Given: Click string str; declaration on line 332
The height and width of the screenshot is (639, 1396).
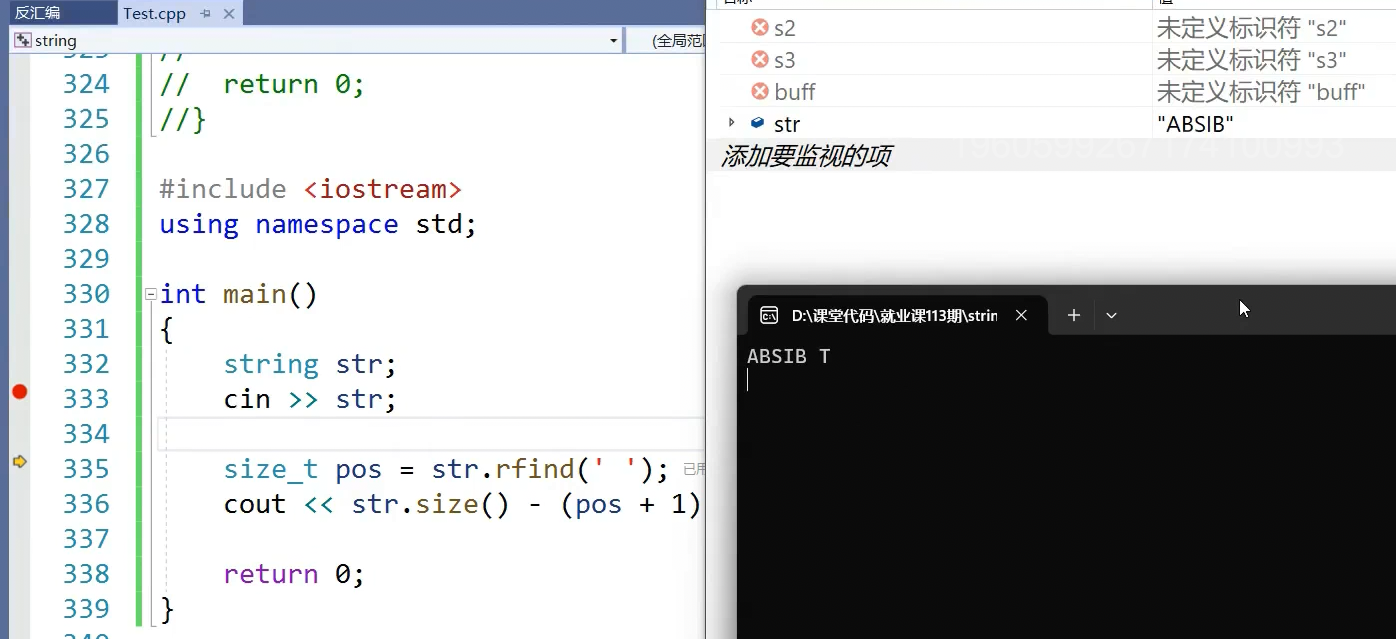Looking at the screenshot, I should 310,364.
